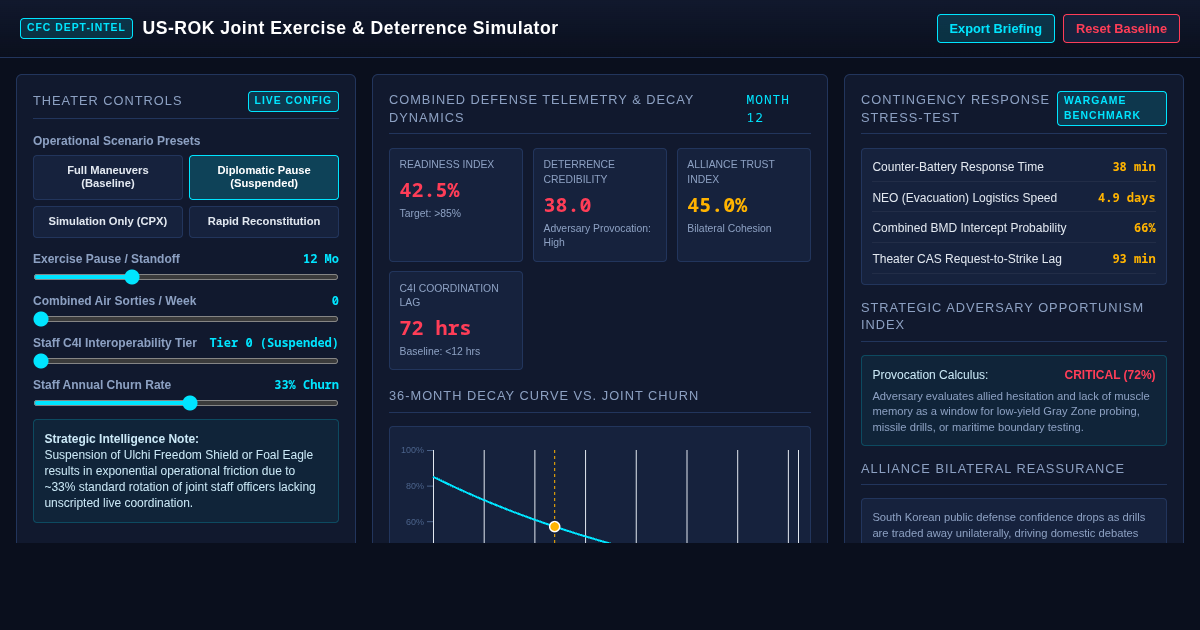Viewport: 1200px width, 630px height.
Task: Move the Staff Annual Churn Rate slider
Action: 186,403
